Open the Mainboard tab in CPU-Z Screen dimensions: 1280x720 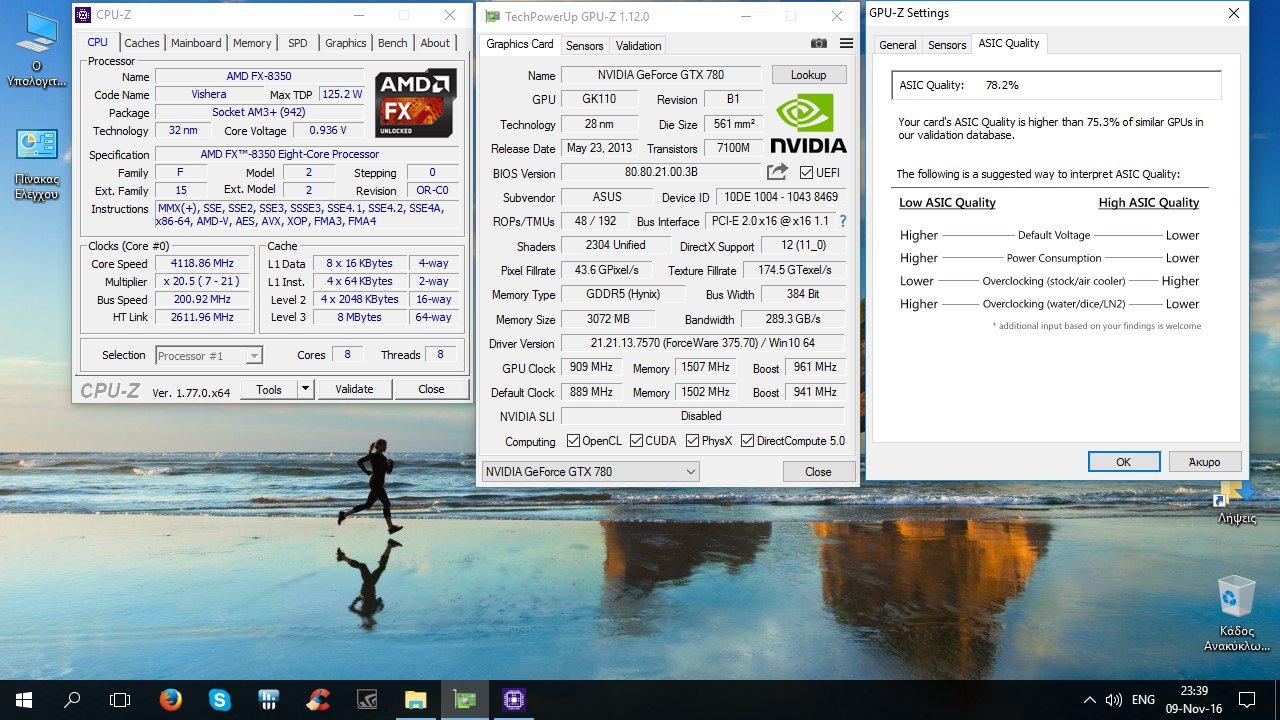click(196, 43)
